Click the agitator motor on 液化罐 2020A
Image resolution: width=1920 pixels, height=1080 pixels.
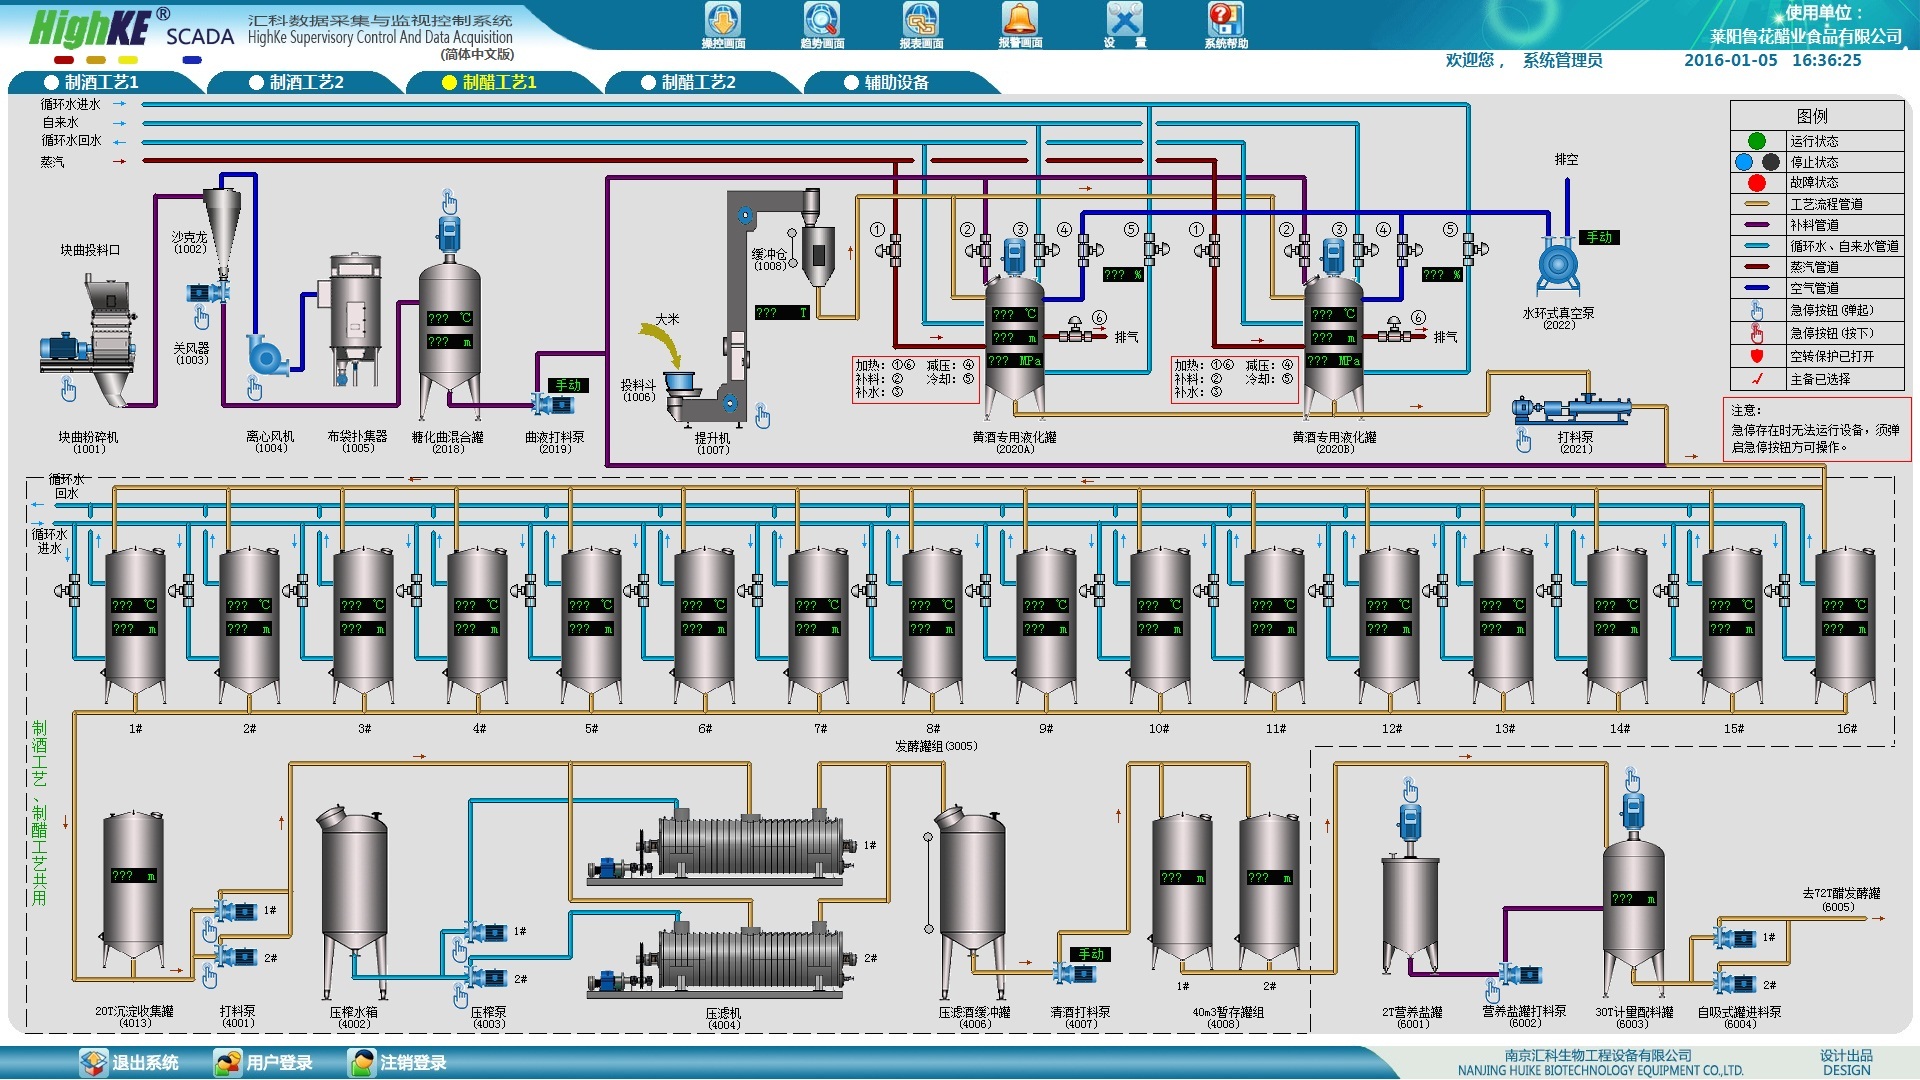1015,257
